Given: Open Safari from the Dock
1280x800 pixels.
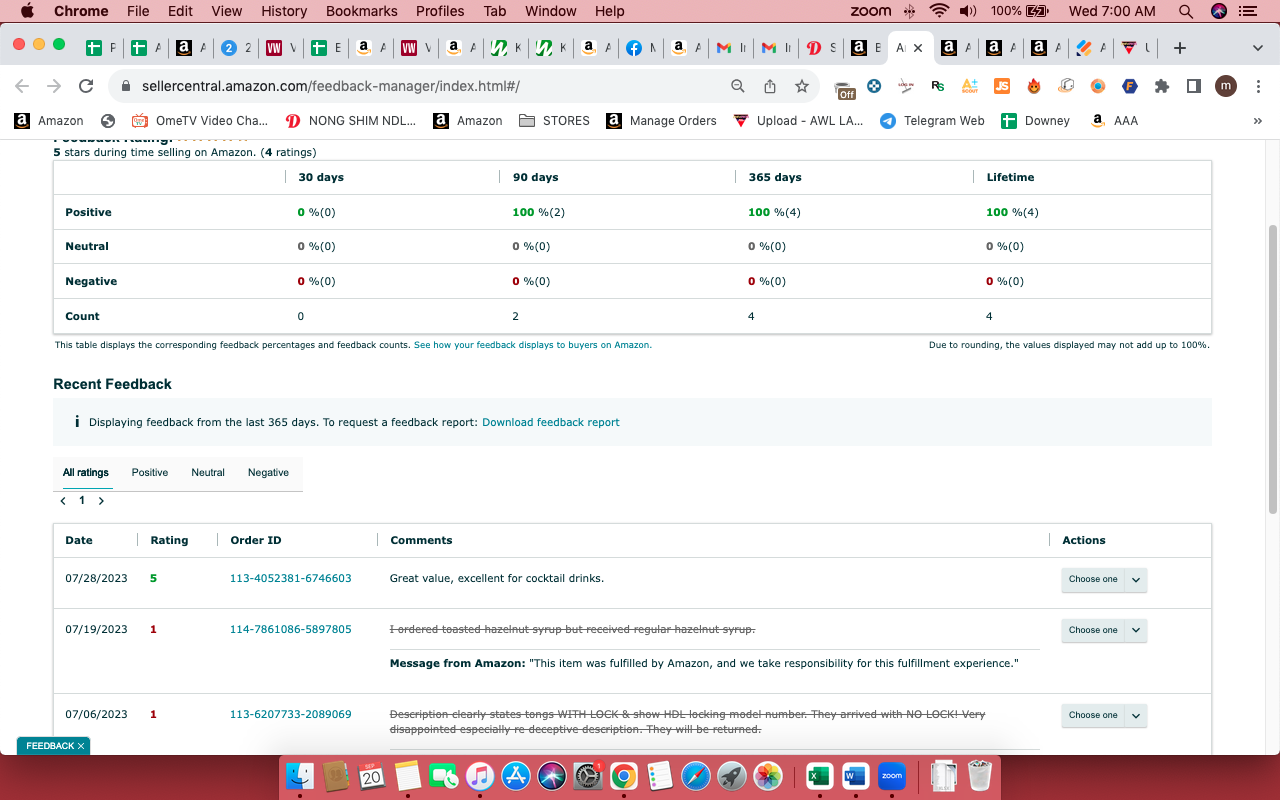Looking at the screenshot, I should pos(696,775).
